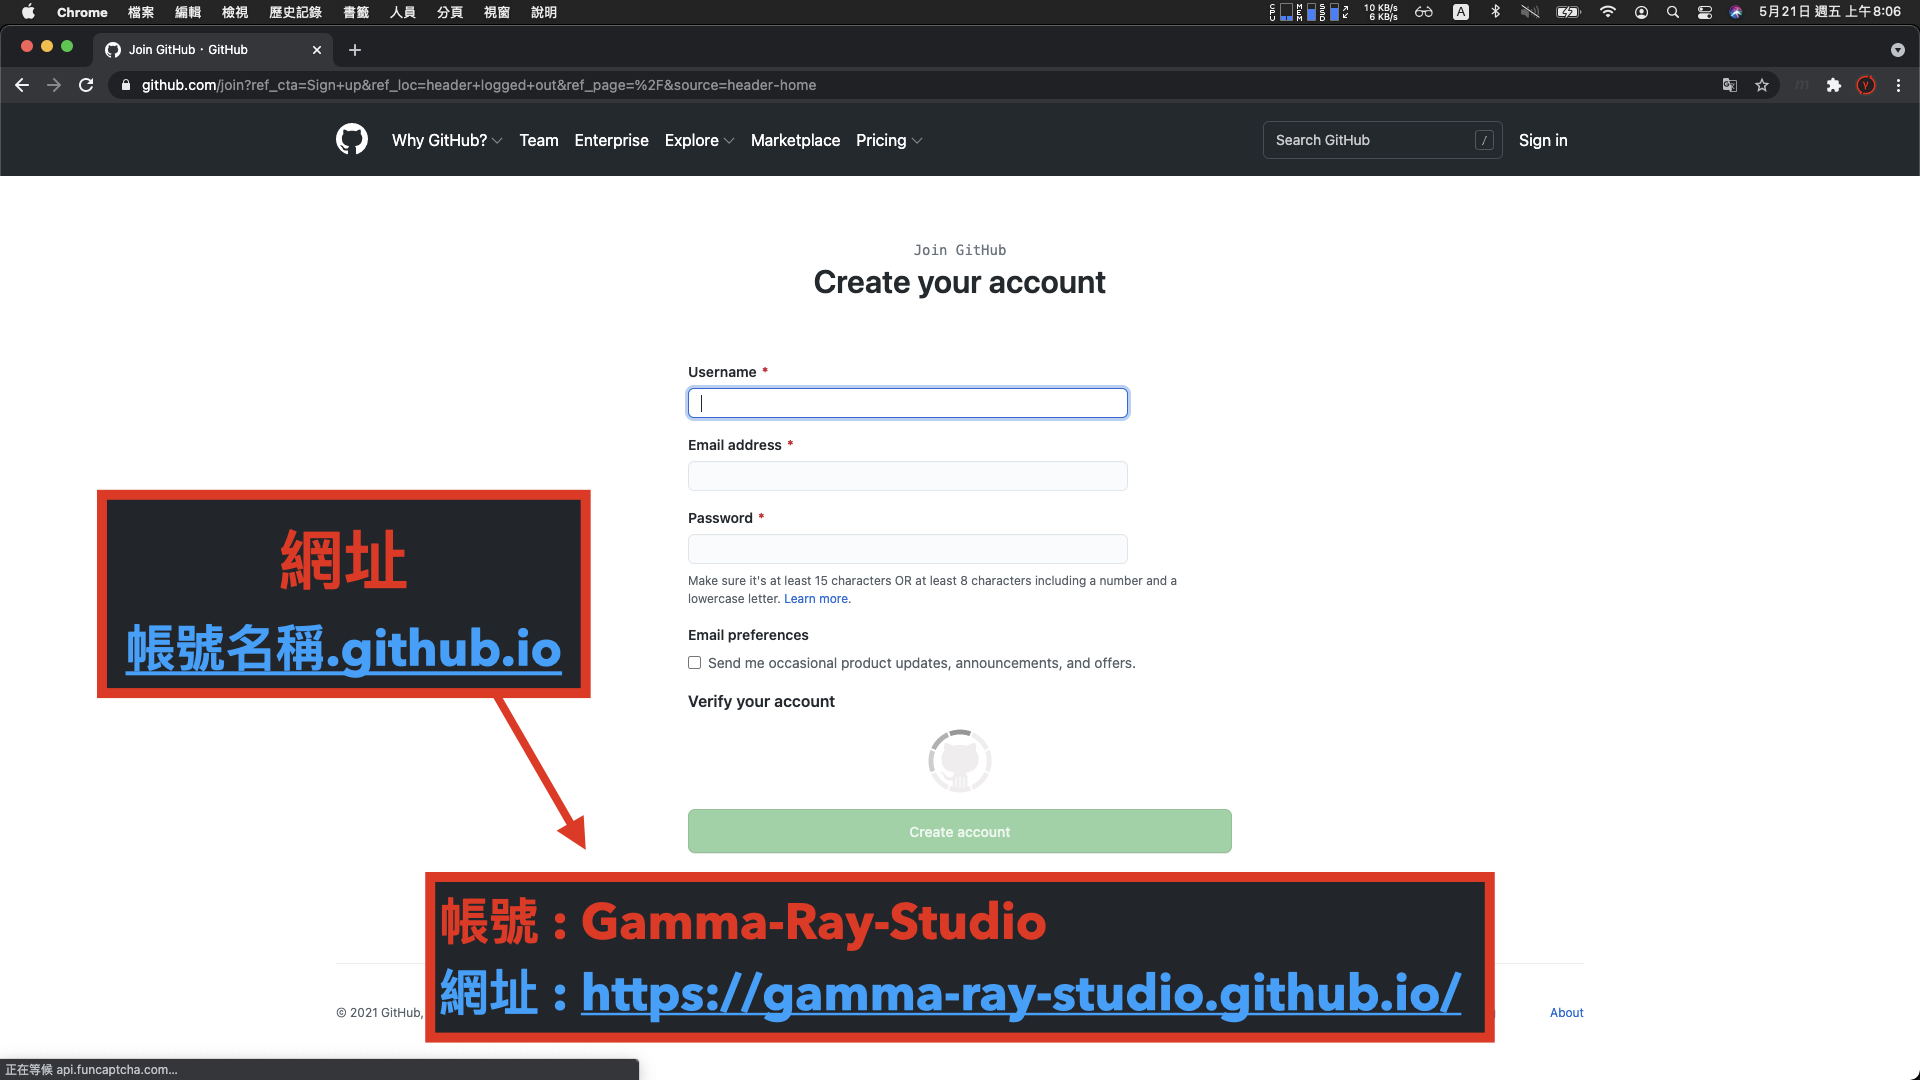Focus the Email address field

[x=908, y=476]
